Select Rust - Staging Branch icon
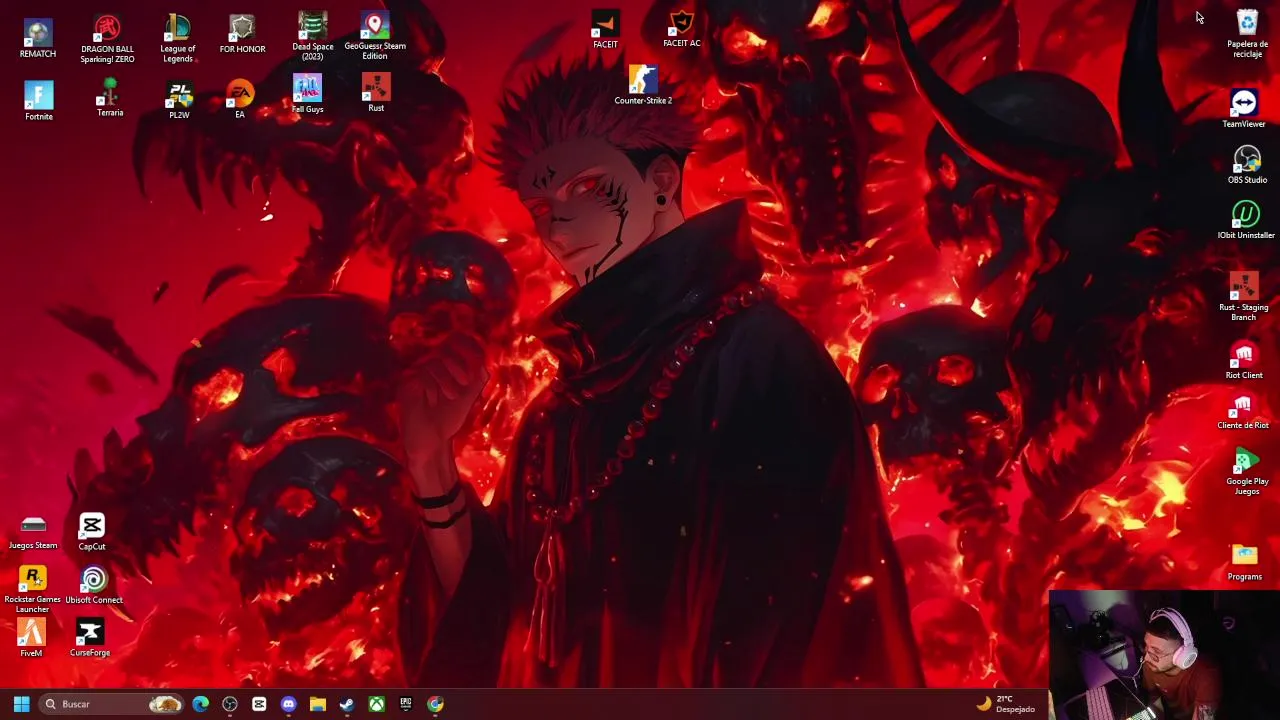This screenshot has width=1280, height=720. pos(1243,297)
